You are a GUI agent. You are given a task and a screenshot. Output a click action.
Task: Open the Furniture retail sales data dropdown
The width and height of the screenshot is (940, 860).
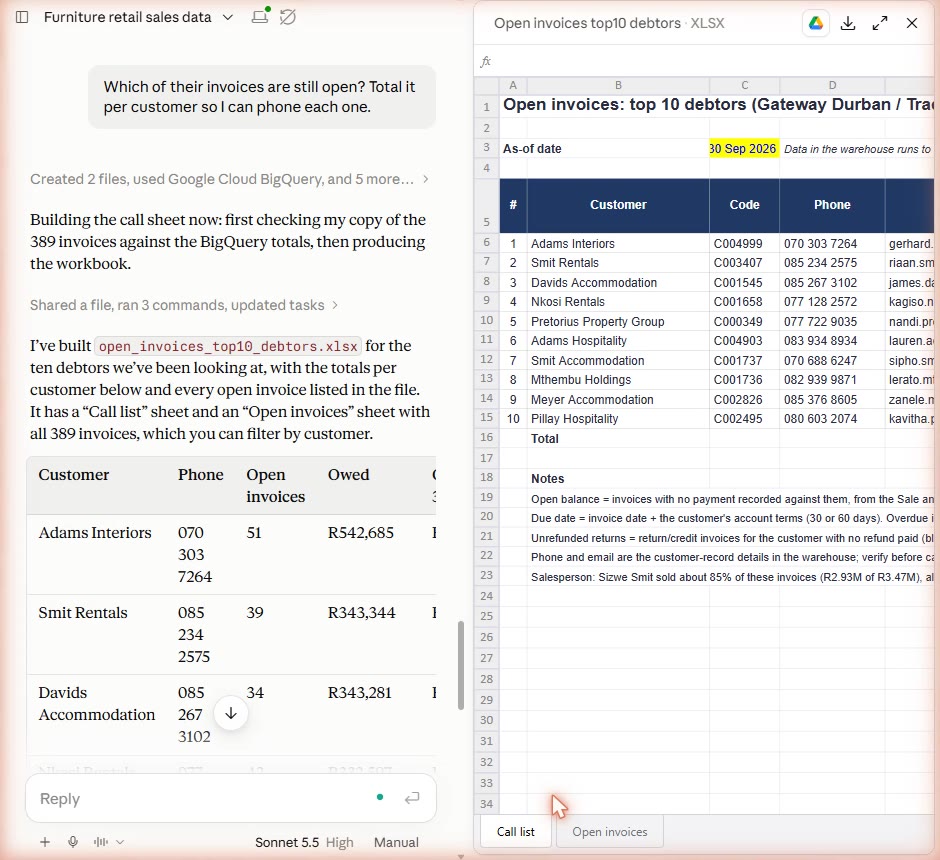[138, 17]
